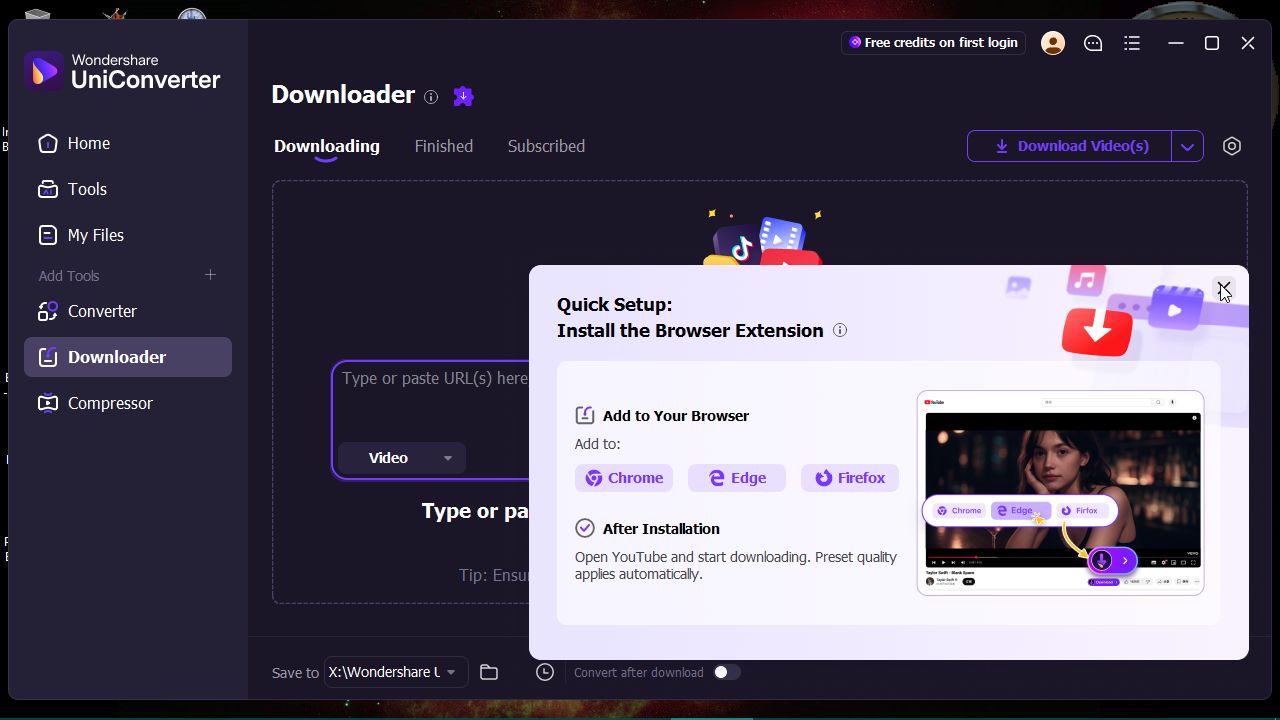Expand the Download Video(s) dropdown arrow
Viewport: 1280px width, 720px height.
(1187, 146)
